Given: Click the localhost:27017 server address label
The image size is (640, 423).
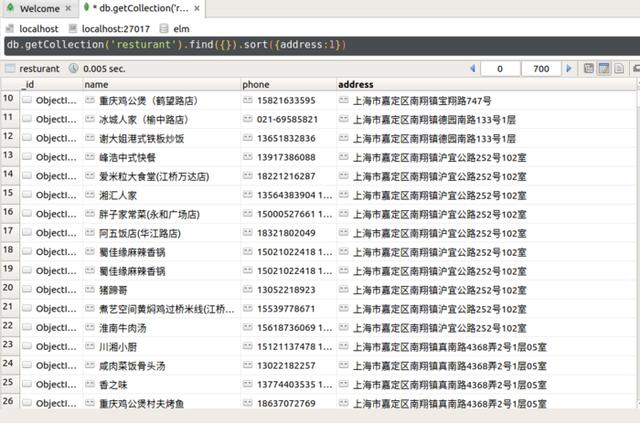Looking at the screenshot, I should pos(116,29).
